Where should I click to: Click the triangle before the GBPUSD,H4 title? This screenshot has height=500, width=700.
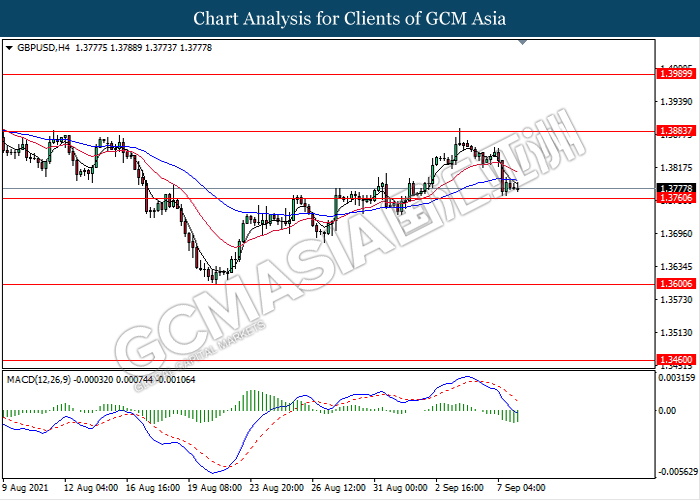tap(9, 48)
